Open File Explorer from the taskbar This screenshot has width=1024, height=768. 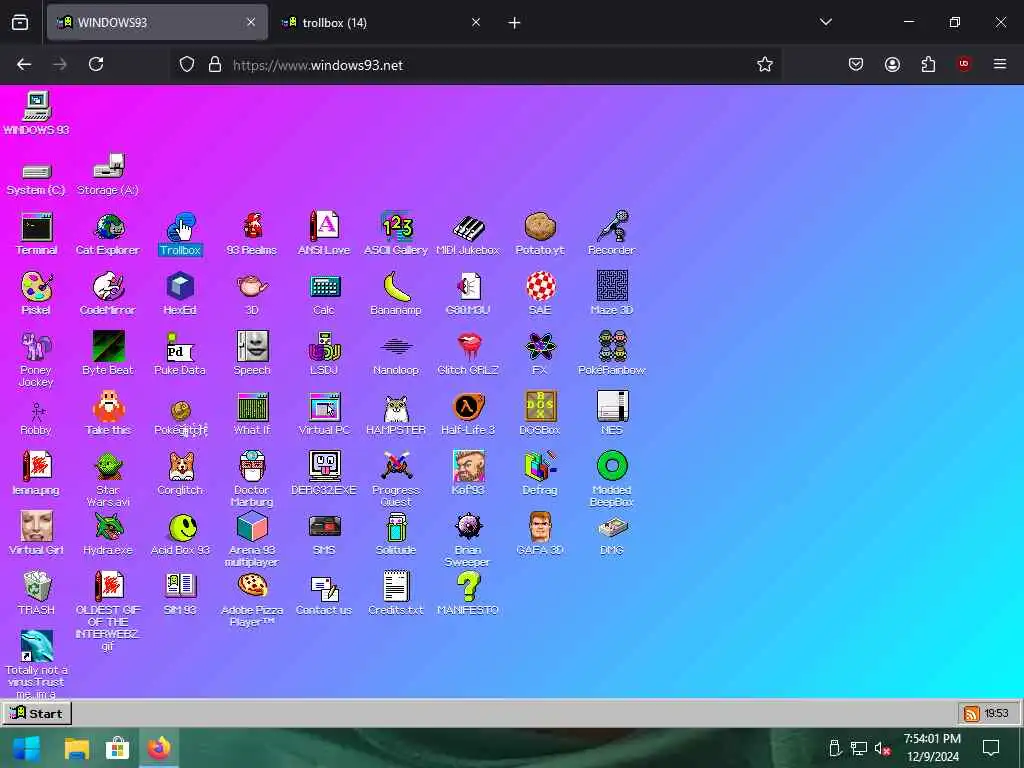click(76, 748)
